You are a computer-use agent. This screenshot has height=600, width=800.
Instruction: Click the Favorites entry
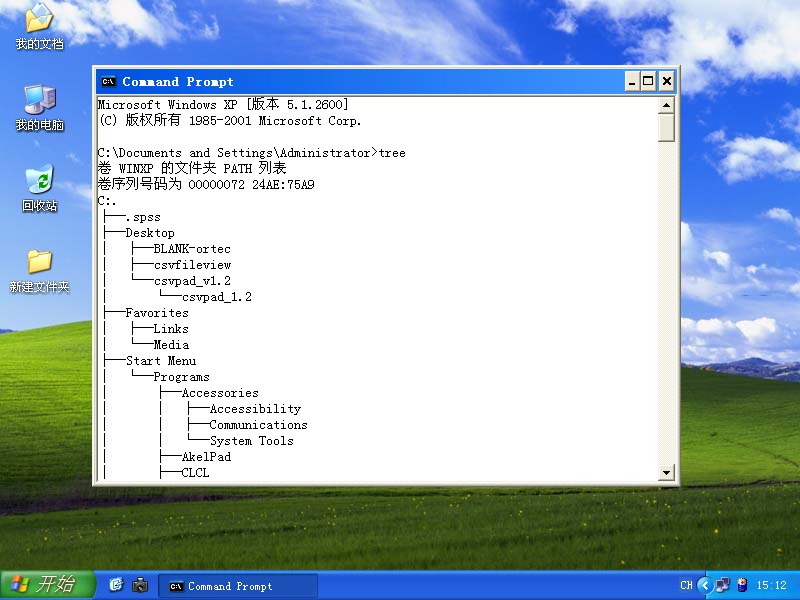157,313
